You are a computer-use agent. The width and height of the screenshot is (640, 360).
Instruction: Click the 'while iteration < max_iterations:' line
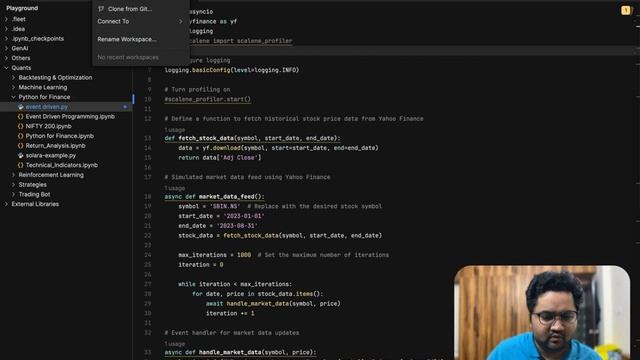[235, 284]
